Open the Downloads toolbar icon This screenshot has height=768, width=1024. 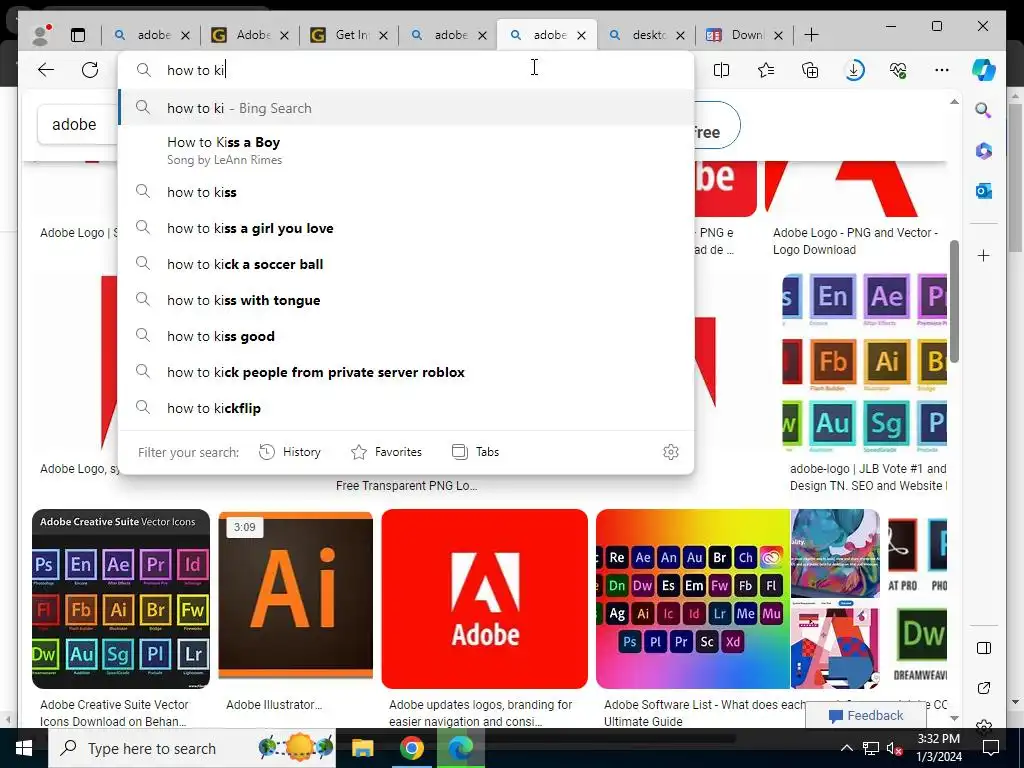854,70
